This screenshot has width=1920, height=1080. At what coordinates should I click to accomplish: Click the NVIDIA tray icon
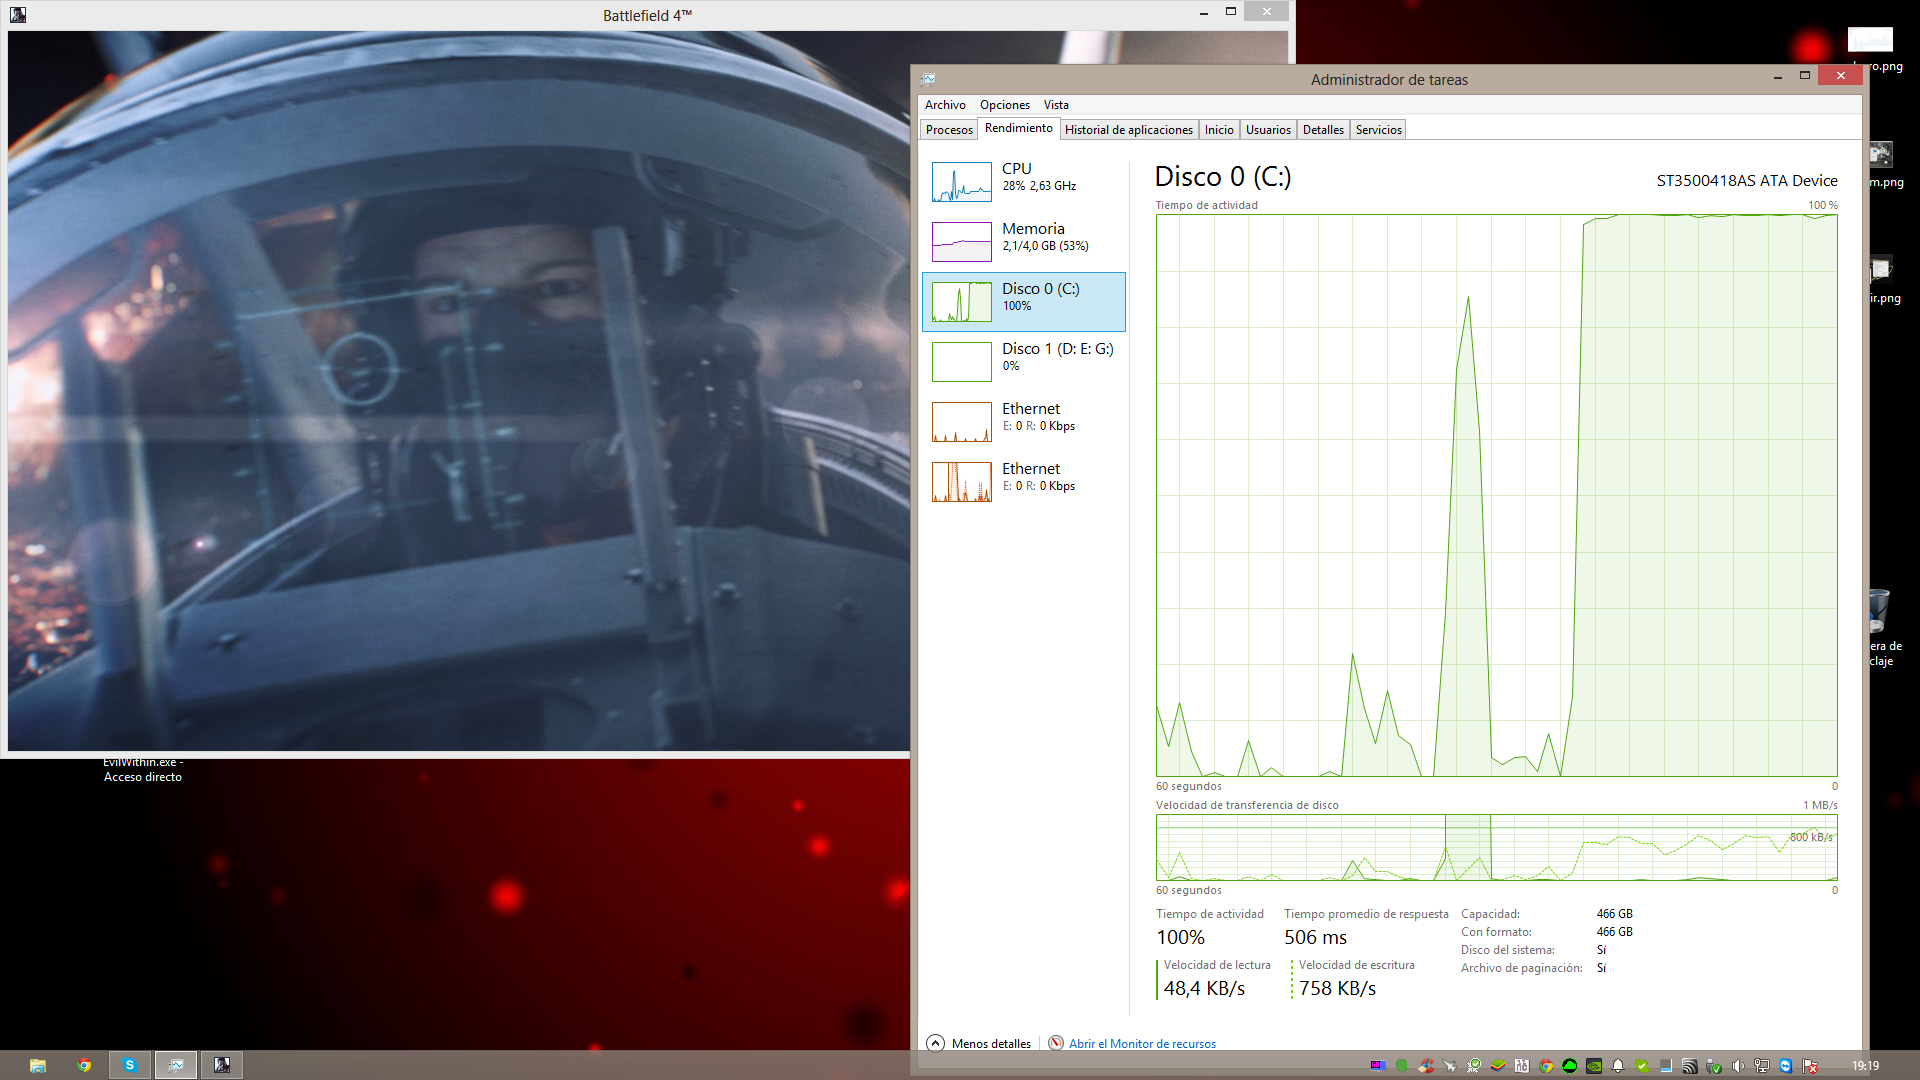(x=1594, y=1066)
